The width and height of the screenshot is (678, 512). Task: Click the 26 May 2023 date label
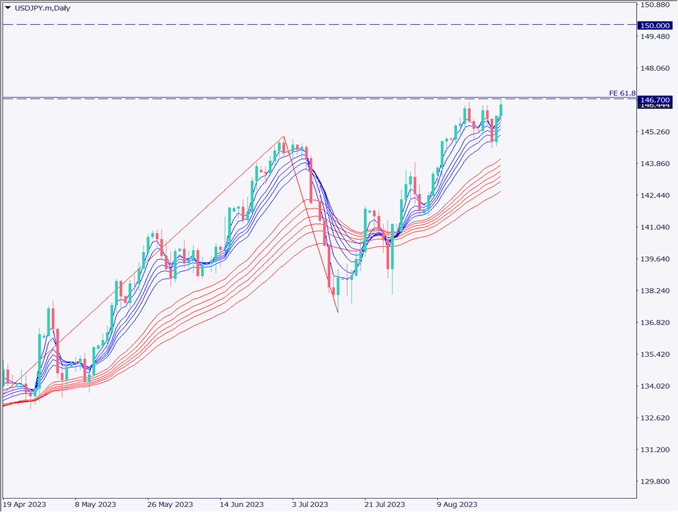click(170, 504)
